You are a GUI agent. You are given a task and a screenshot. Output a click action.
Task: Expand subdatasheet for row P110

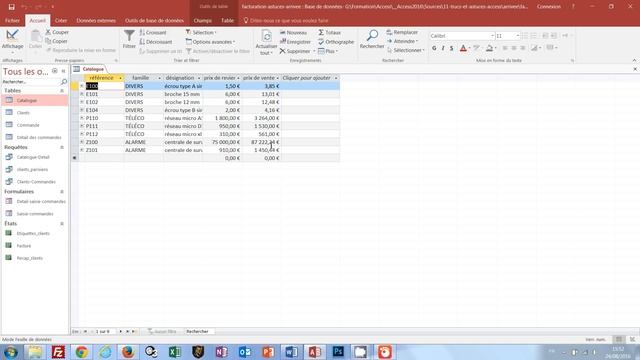pos(82,118)
